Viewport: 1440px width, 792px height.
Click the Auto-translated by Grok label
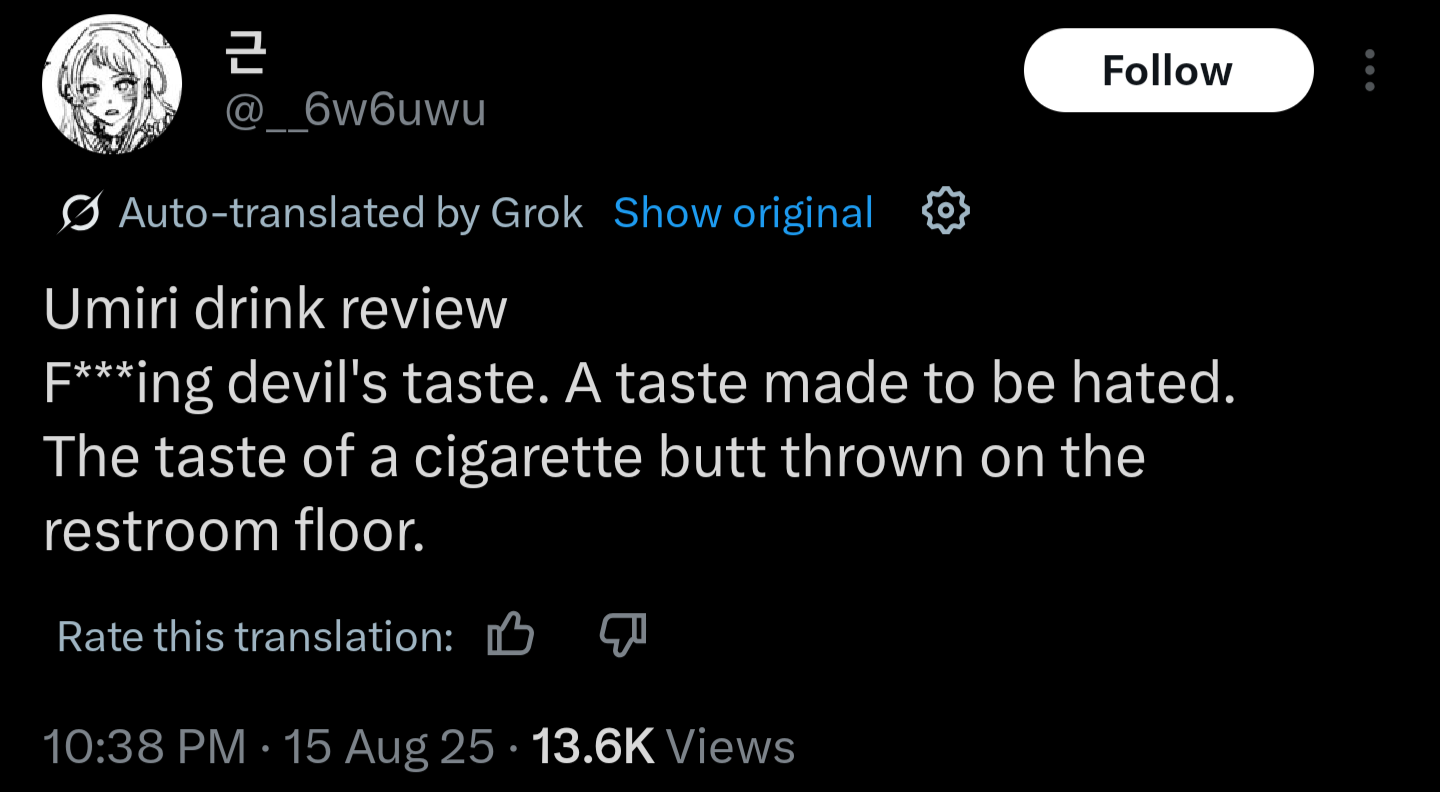(350, 213)
